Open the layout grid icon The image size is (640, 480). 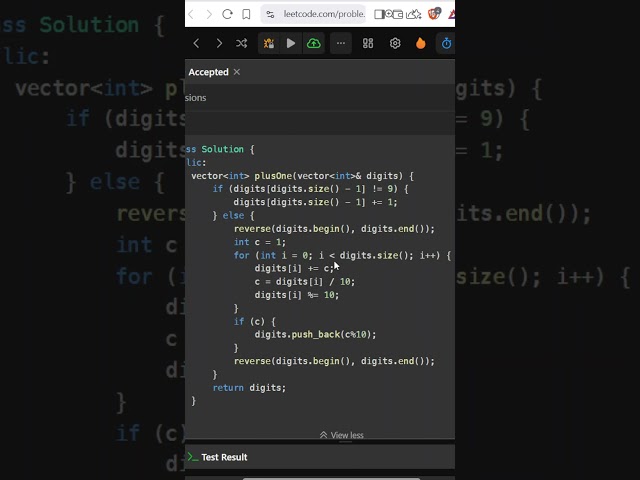368,43
